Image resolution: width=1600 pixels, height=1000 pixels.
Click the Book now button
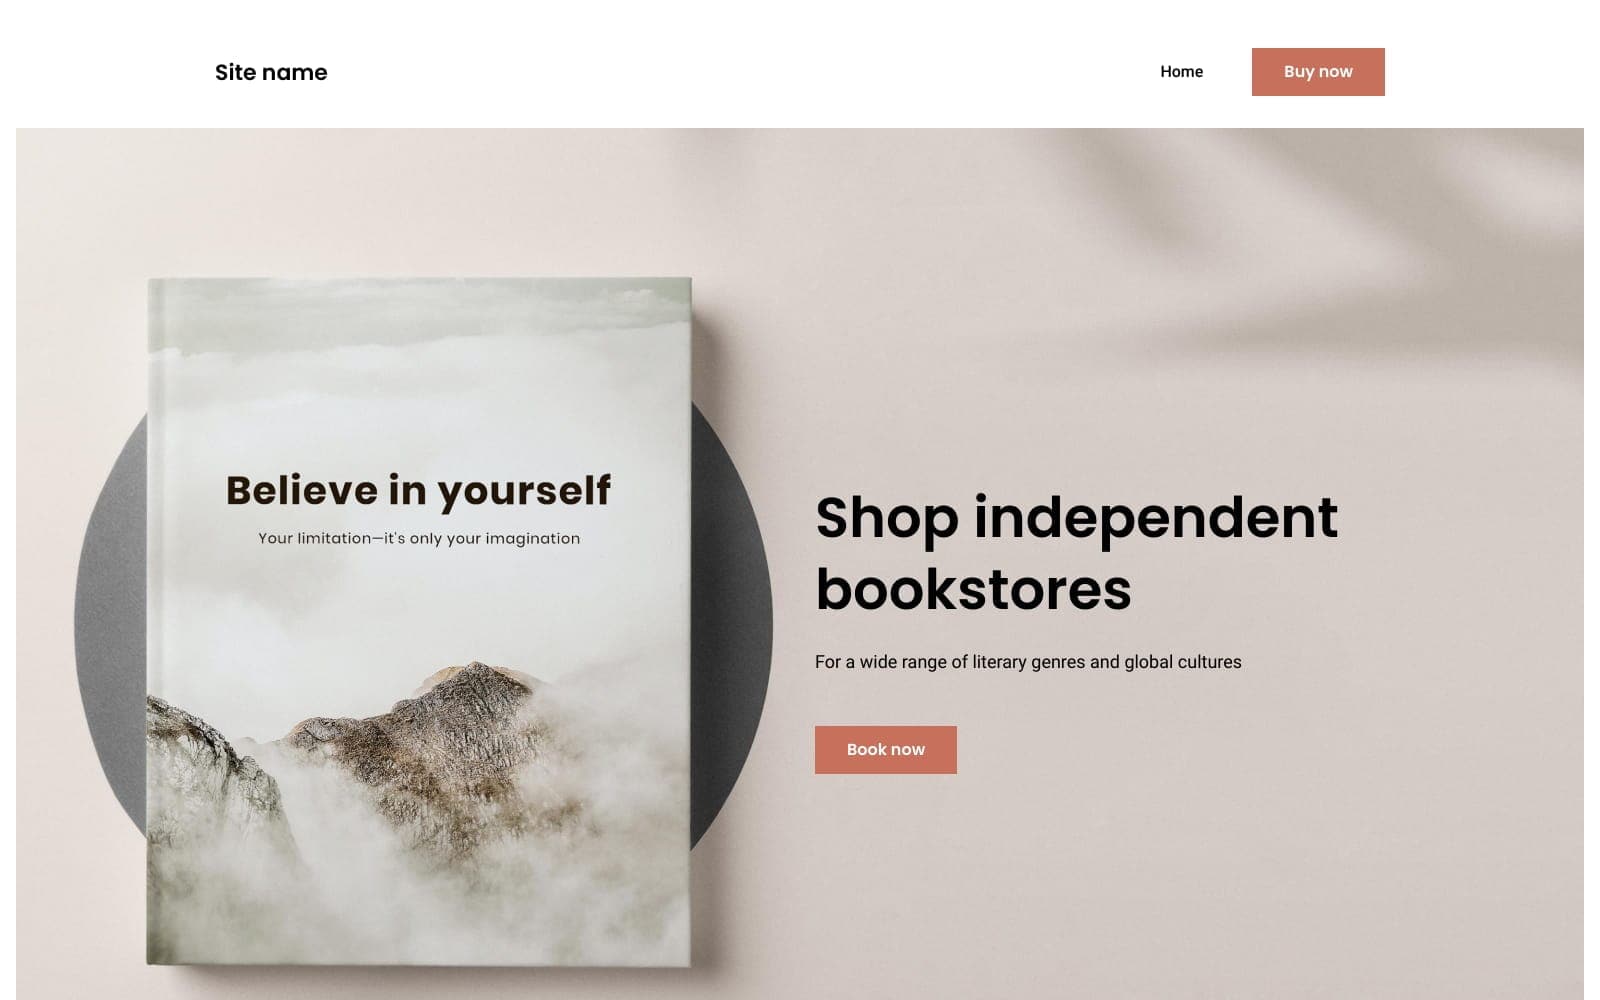point(885,750)
